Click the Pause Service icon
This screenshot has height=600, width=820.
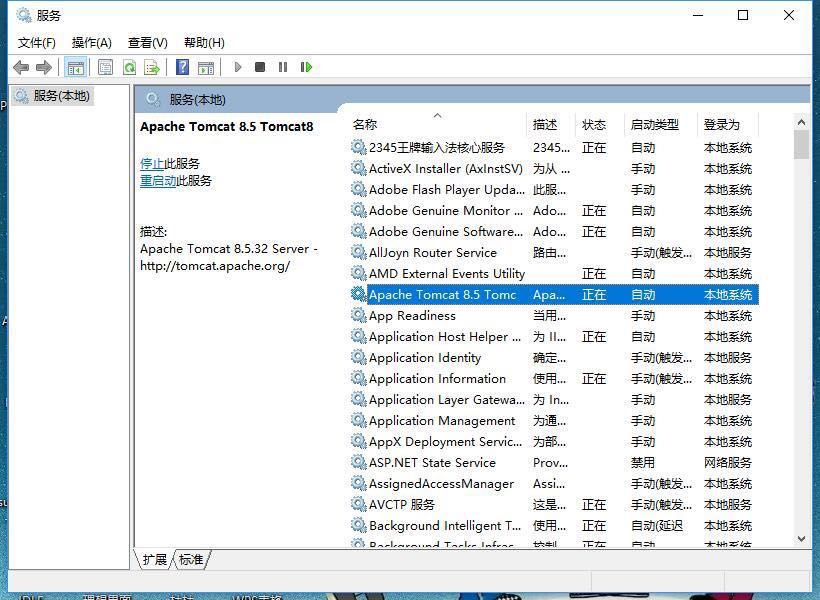(x=283, y=67)
